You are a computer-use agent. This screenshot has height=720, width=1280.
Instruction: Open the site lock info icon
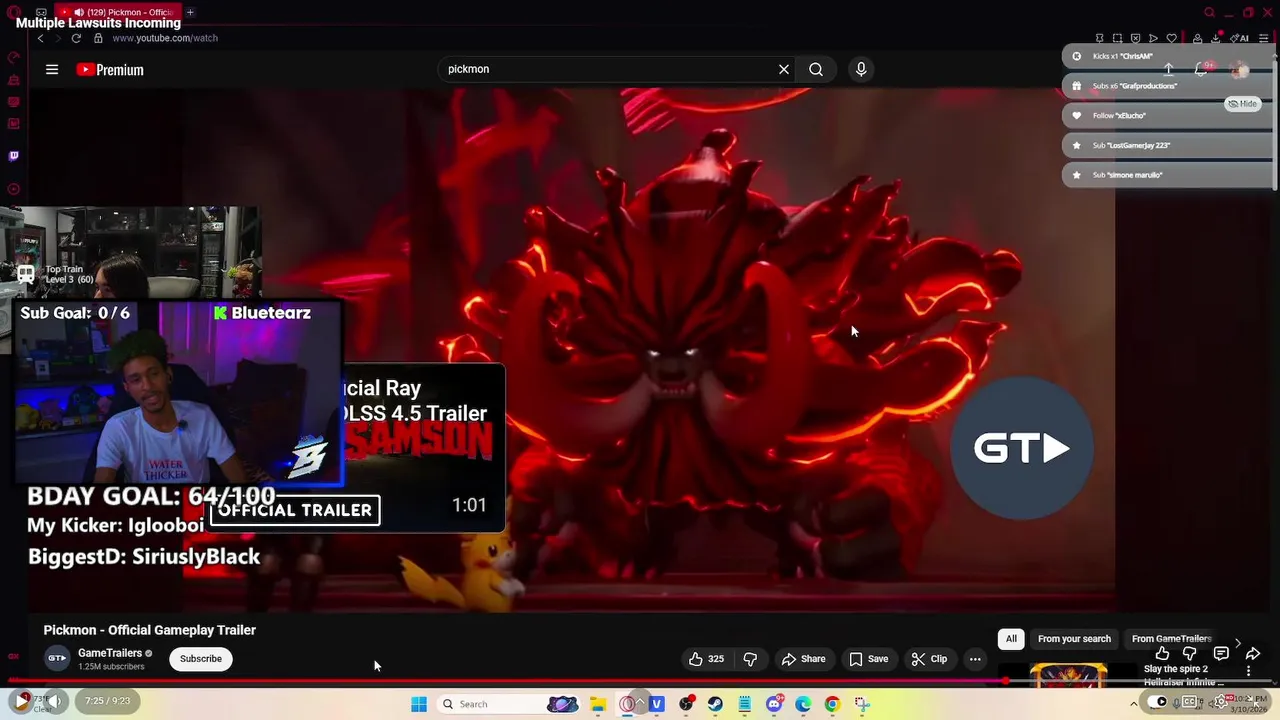point(98,38)
